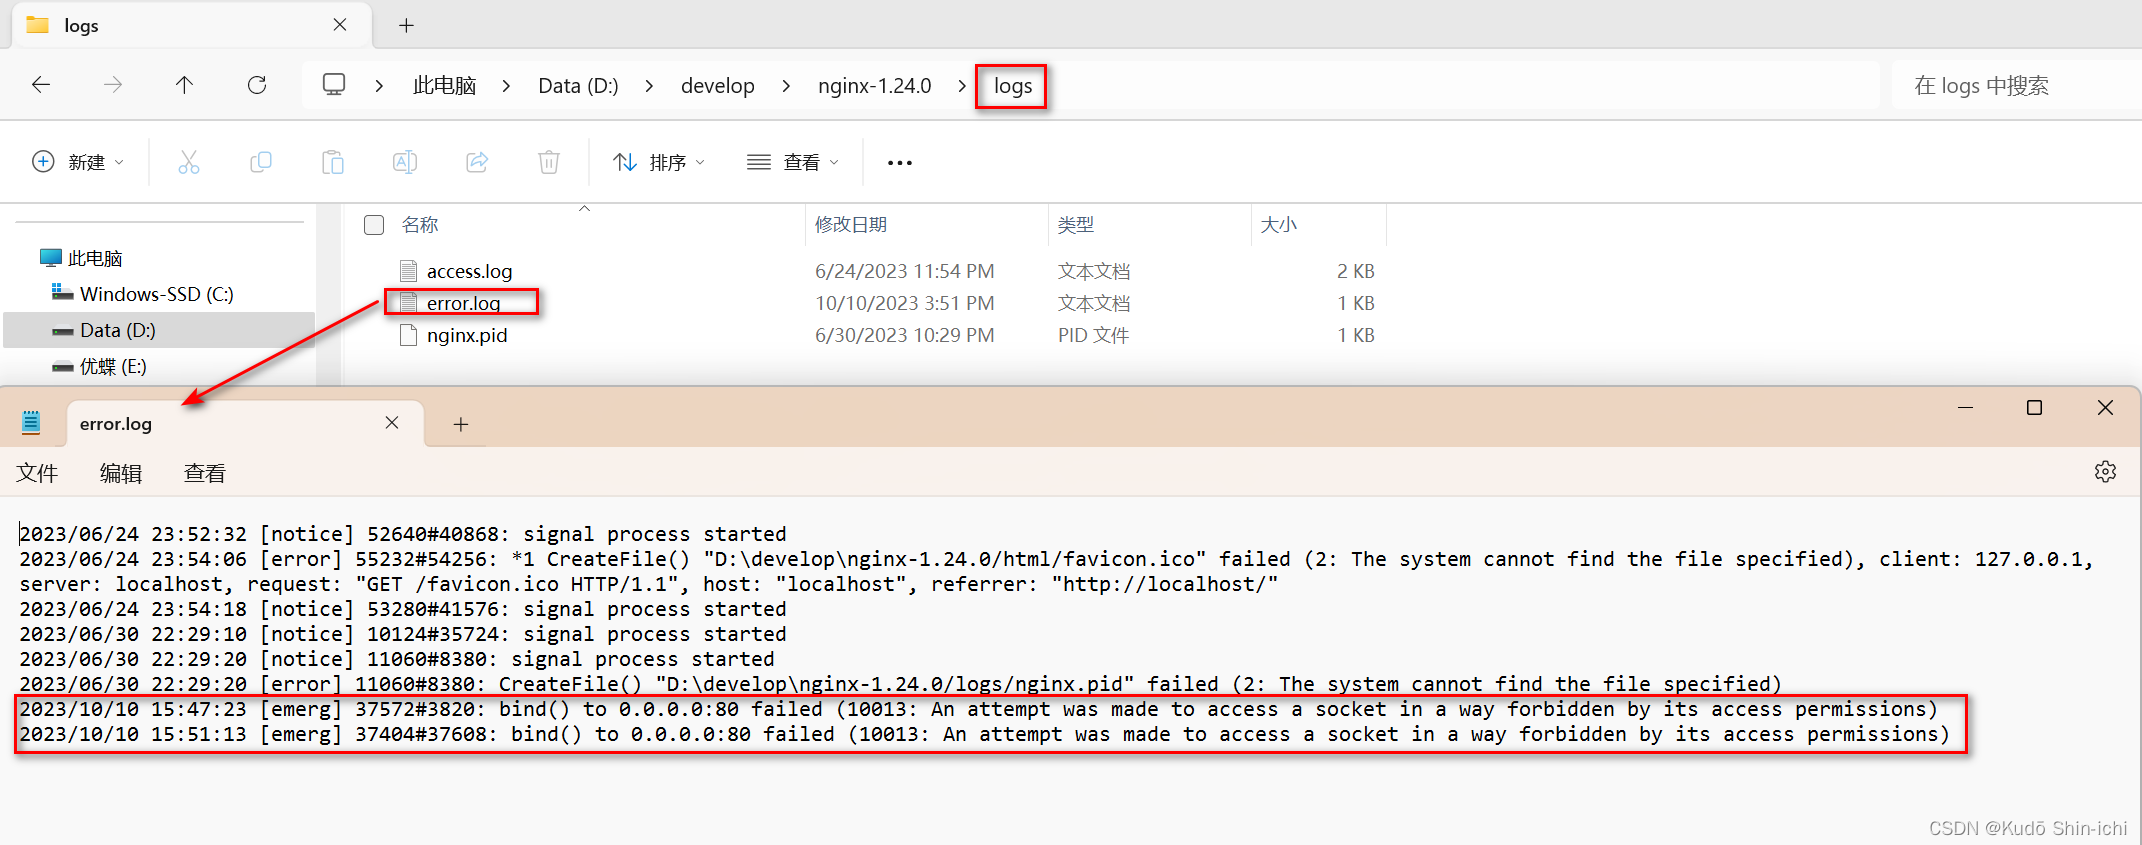
Task: Click the access.log file icon
Action: [408, 270]
